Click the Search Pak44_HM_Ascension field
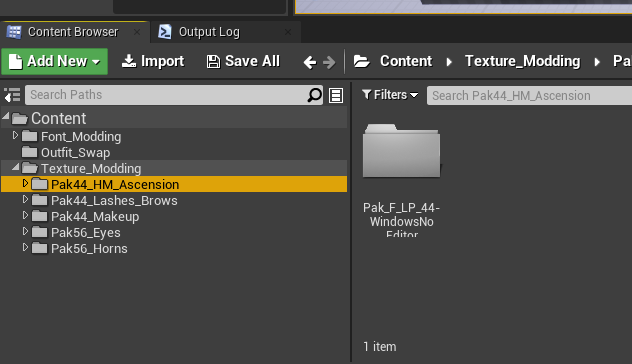The width and height of the screenshot is (632, 364). 529,96
